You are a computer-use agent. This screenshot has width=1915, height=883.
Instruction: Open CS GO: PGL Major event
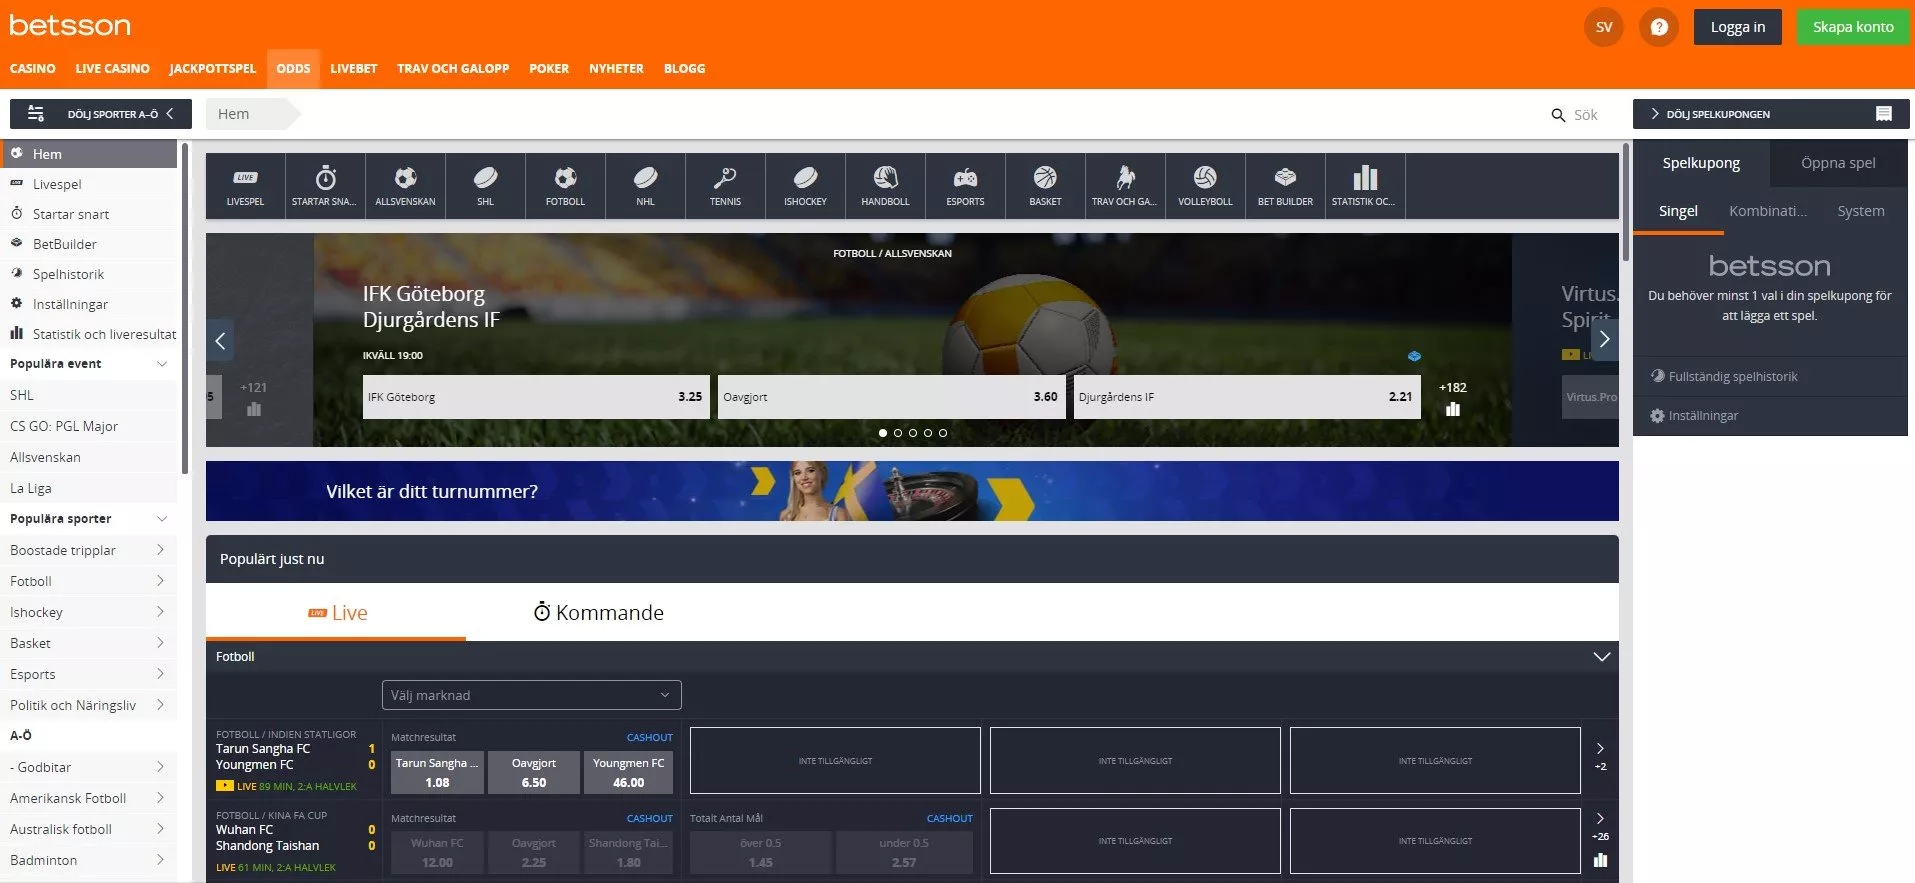[x=64, y=426]
